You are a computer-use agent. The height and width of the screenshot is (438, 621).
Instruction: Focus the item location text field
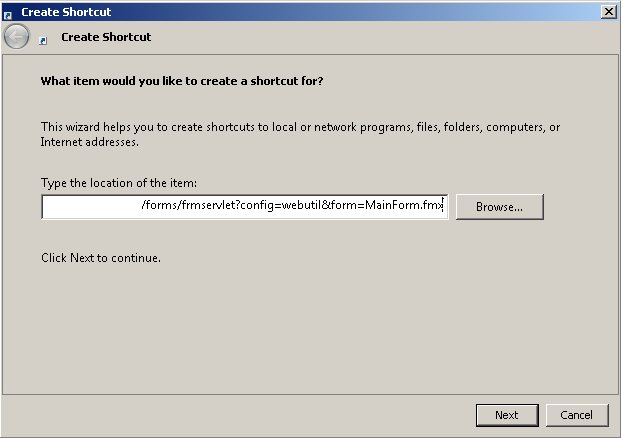pos(90,207)
